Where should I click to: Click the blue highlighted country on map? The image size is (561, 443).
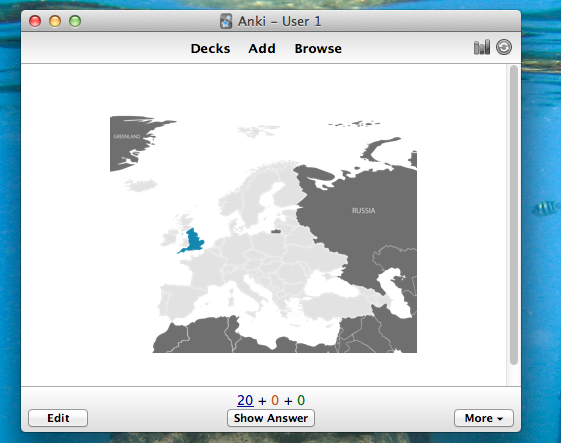coord(193,241)
